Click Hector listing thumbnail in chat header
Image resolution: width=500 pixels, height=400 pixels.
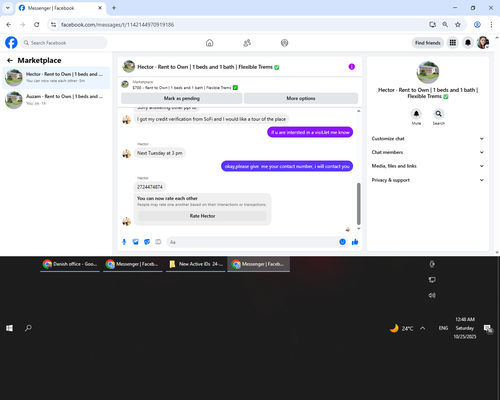[129, 67]
